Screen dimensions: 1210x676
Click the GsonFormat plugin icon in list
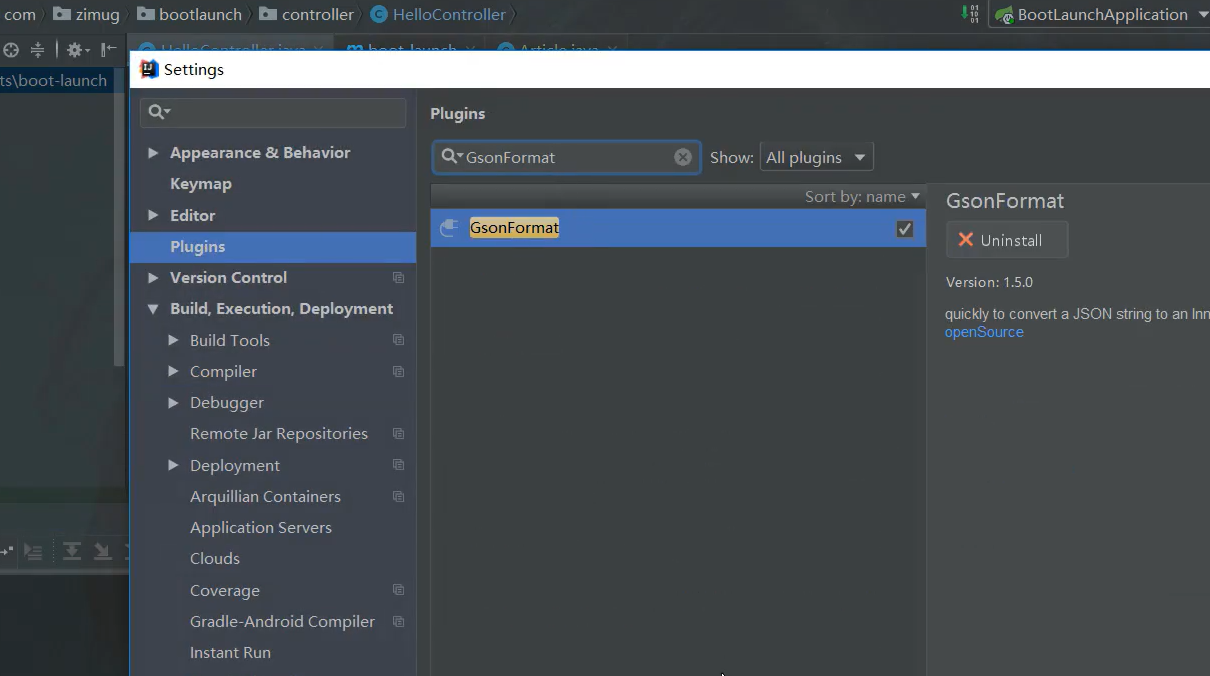point(450,228)
